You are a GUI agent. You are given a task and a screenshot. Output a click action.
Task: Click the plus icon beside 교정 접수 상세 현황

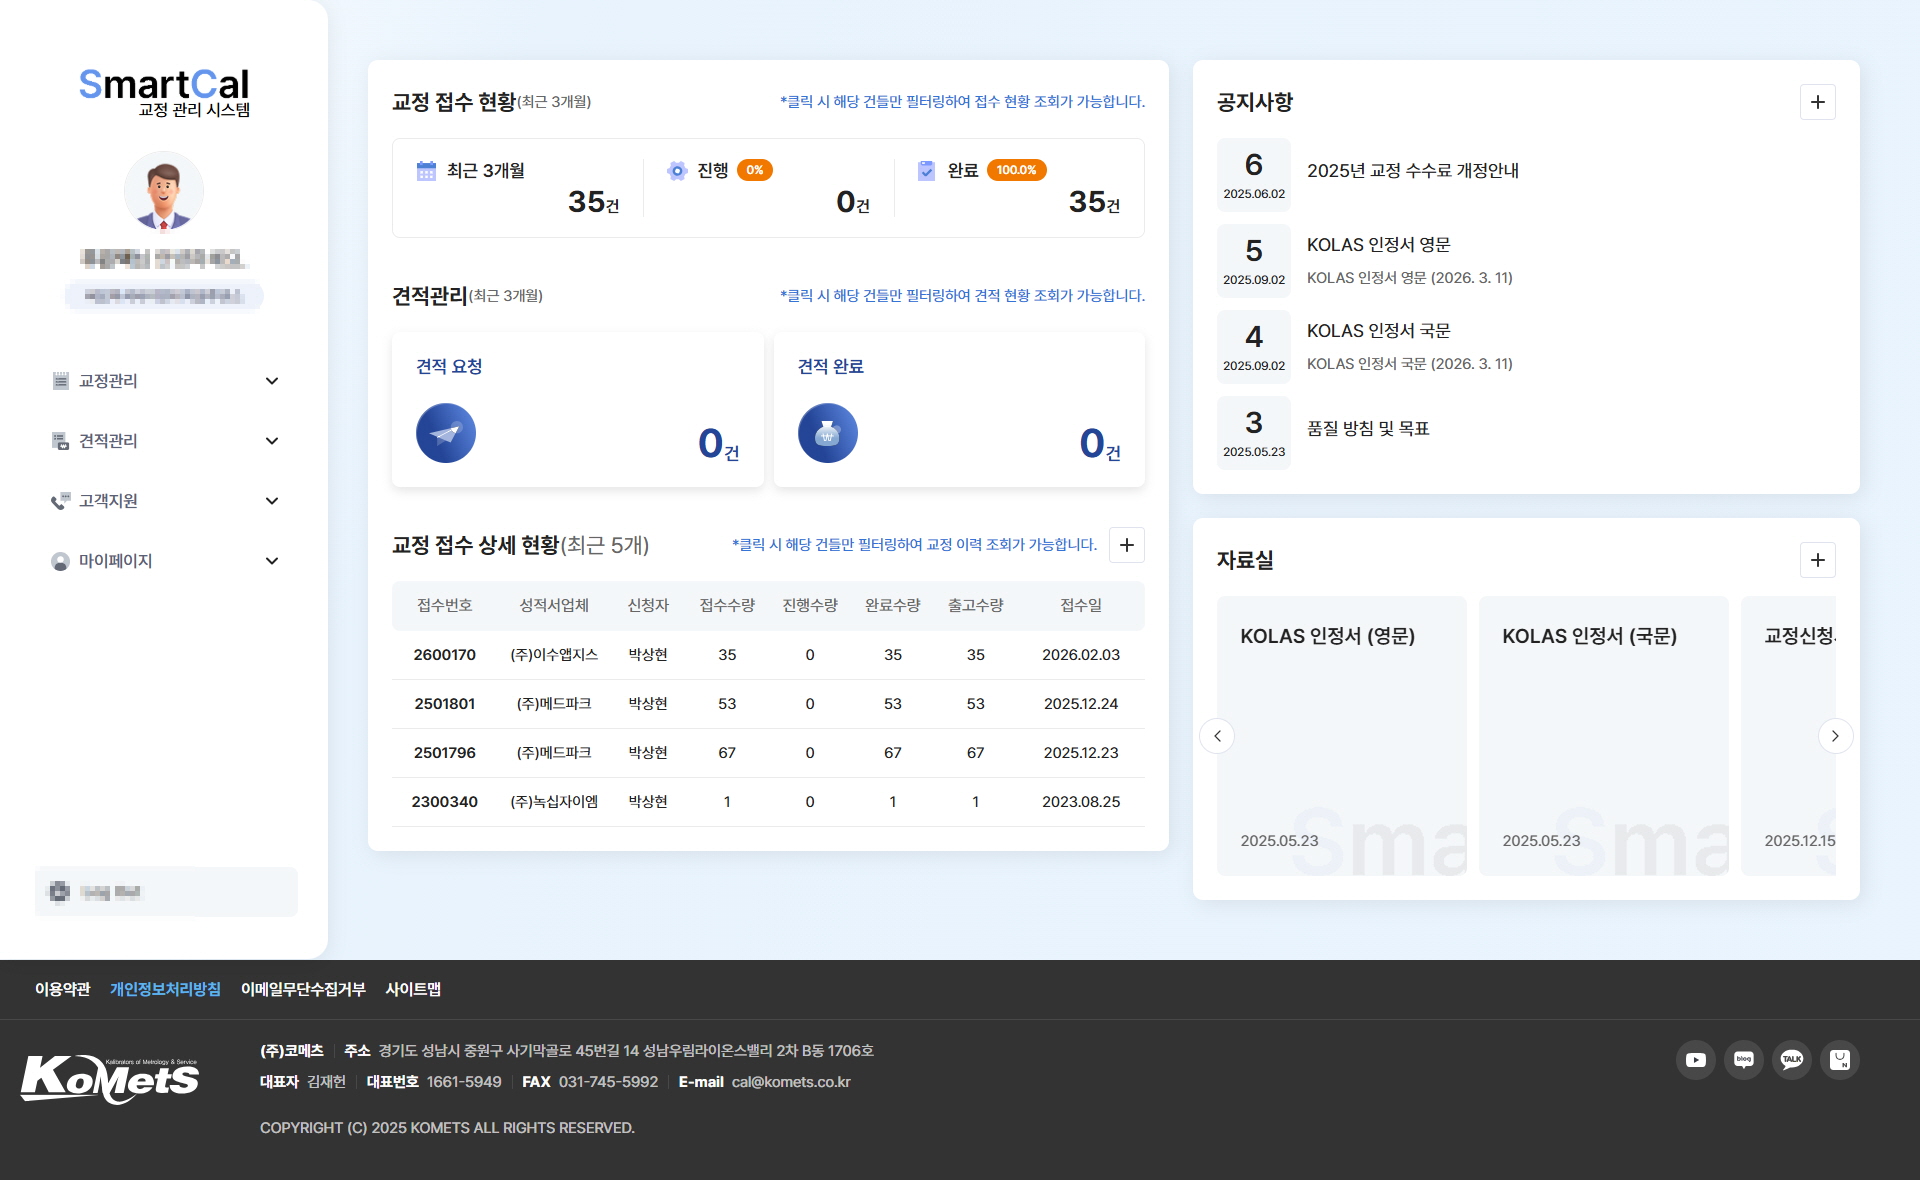tap(1126, 545)
